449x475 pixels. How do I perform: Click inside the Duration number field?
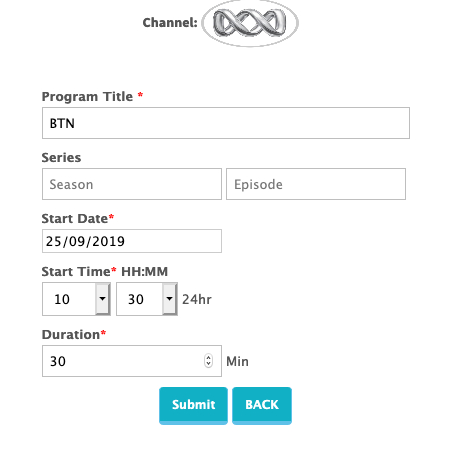(x=132, y=361)
